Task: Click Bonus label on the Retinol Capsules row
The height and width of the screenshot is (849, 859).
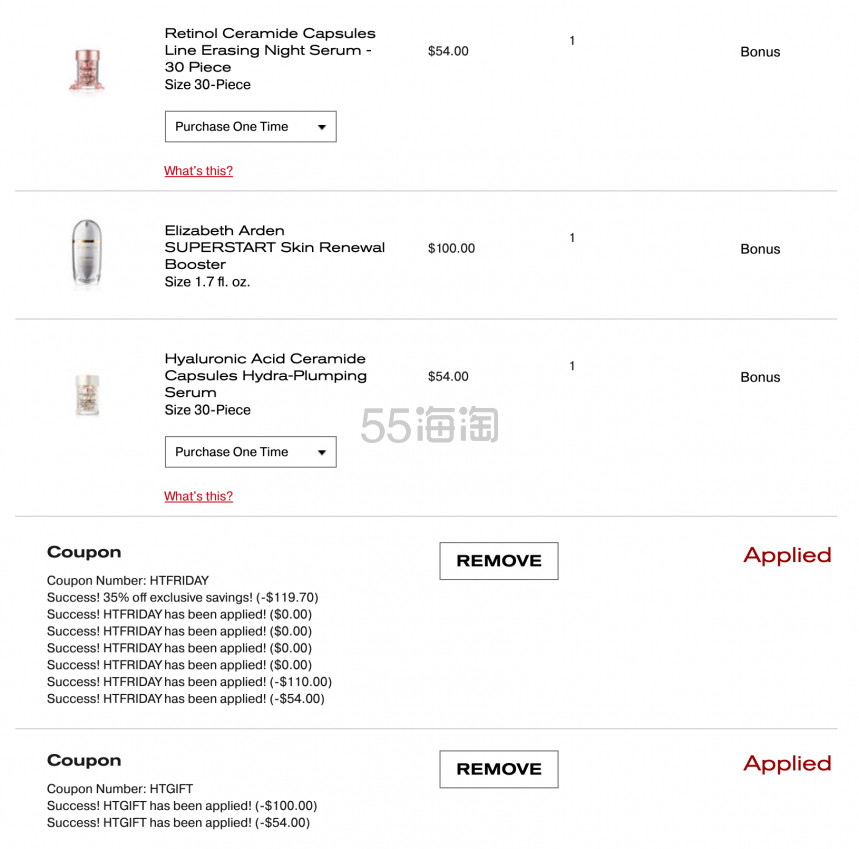Action: coord(760,51)
